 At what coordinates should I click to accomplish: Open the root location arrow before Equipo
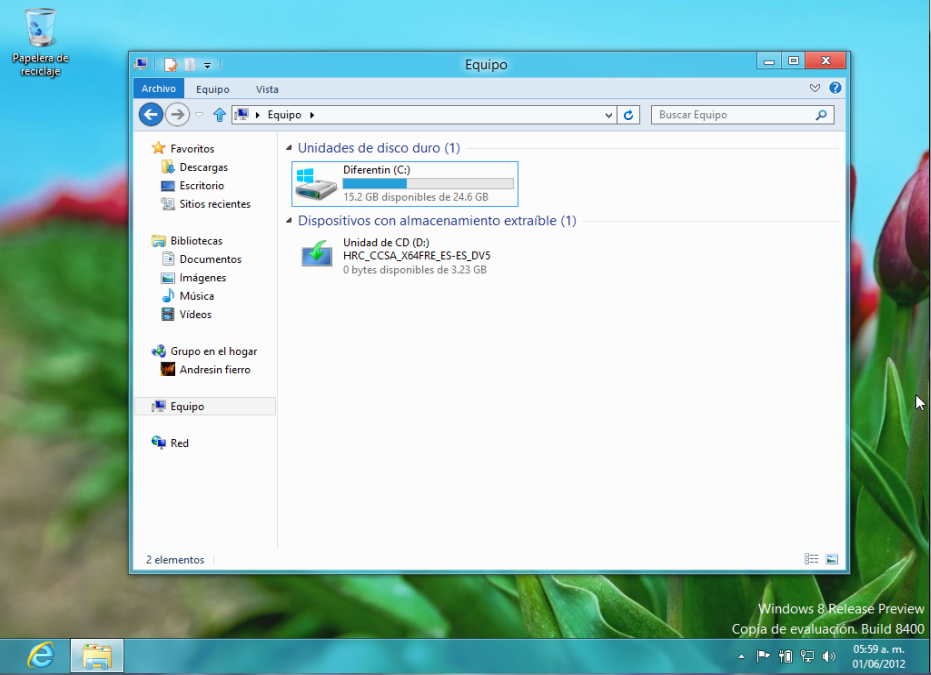[x=258, y=115]
